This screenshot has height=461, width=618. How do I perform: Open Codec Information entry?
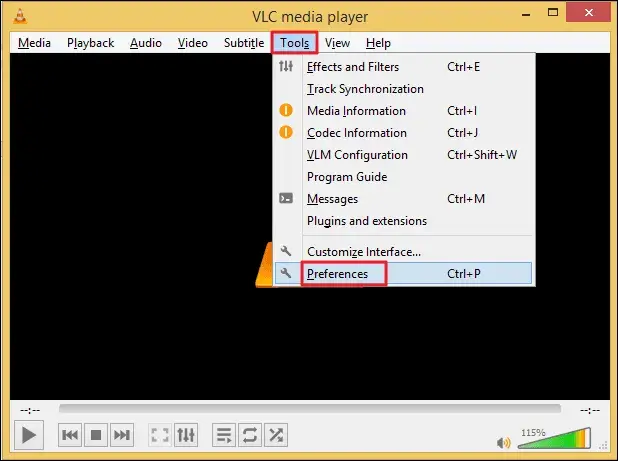point(403,133)
